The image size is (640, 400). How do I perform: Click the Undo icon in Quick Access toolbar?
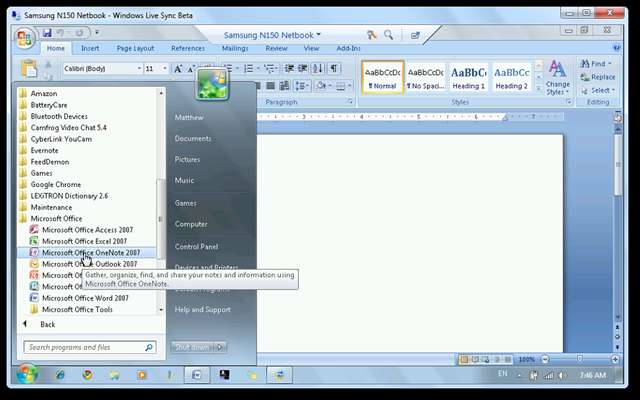(60, 33)
